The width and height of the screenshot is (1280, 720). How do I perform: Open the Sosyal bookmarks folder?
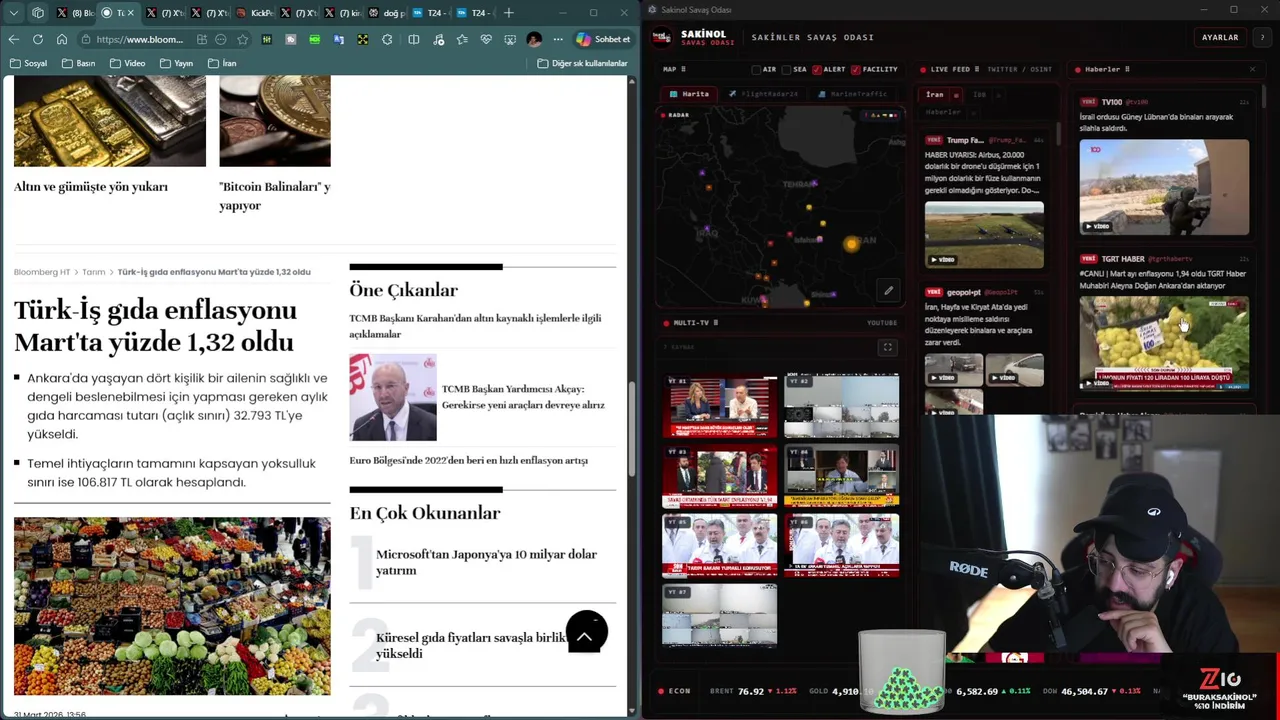coord(29,63)
